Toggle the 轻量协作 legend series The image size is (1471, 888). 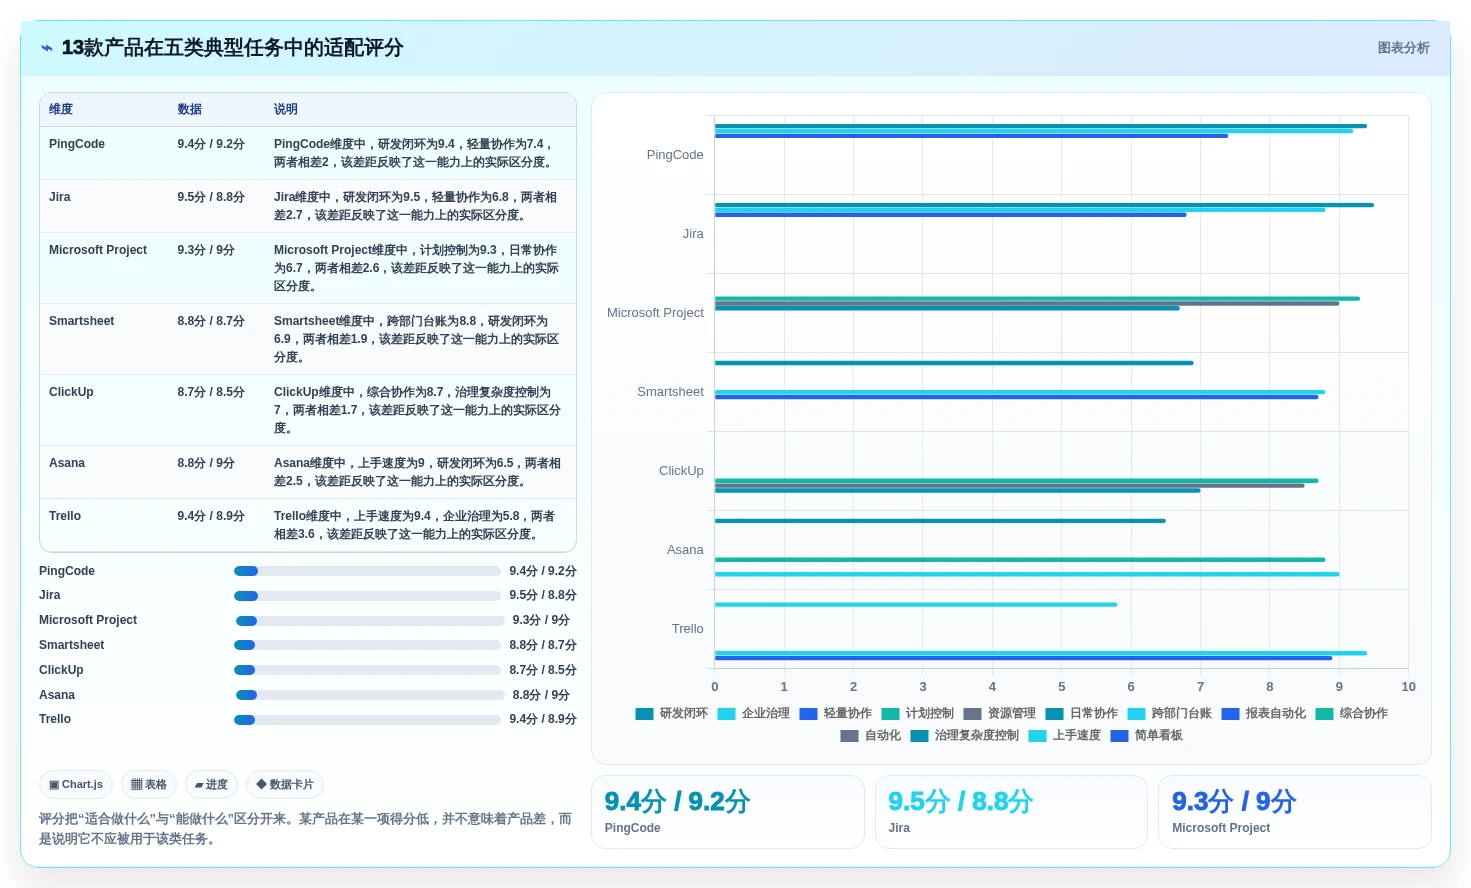click(836, 713)
